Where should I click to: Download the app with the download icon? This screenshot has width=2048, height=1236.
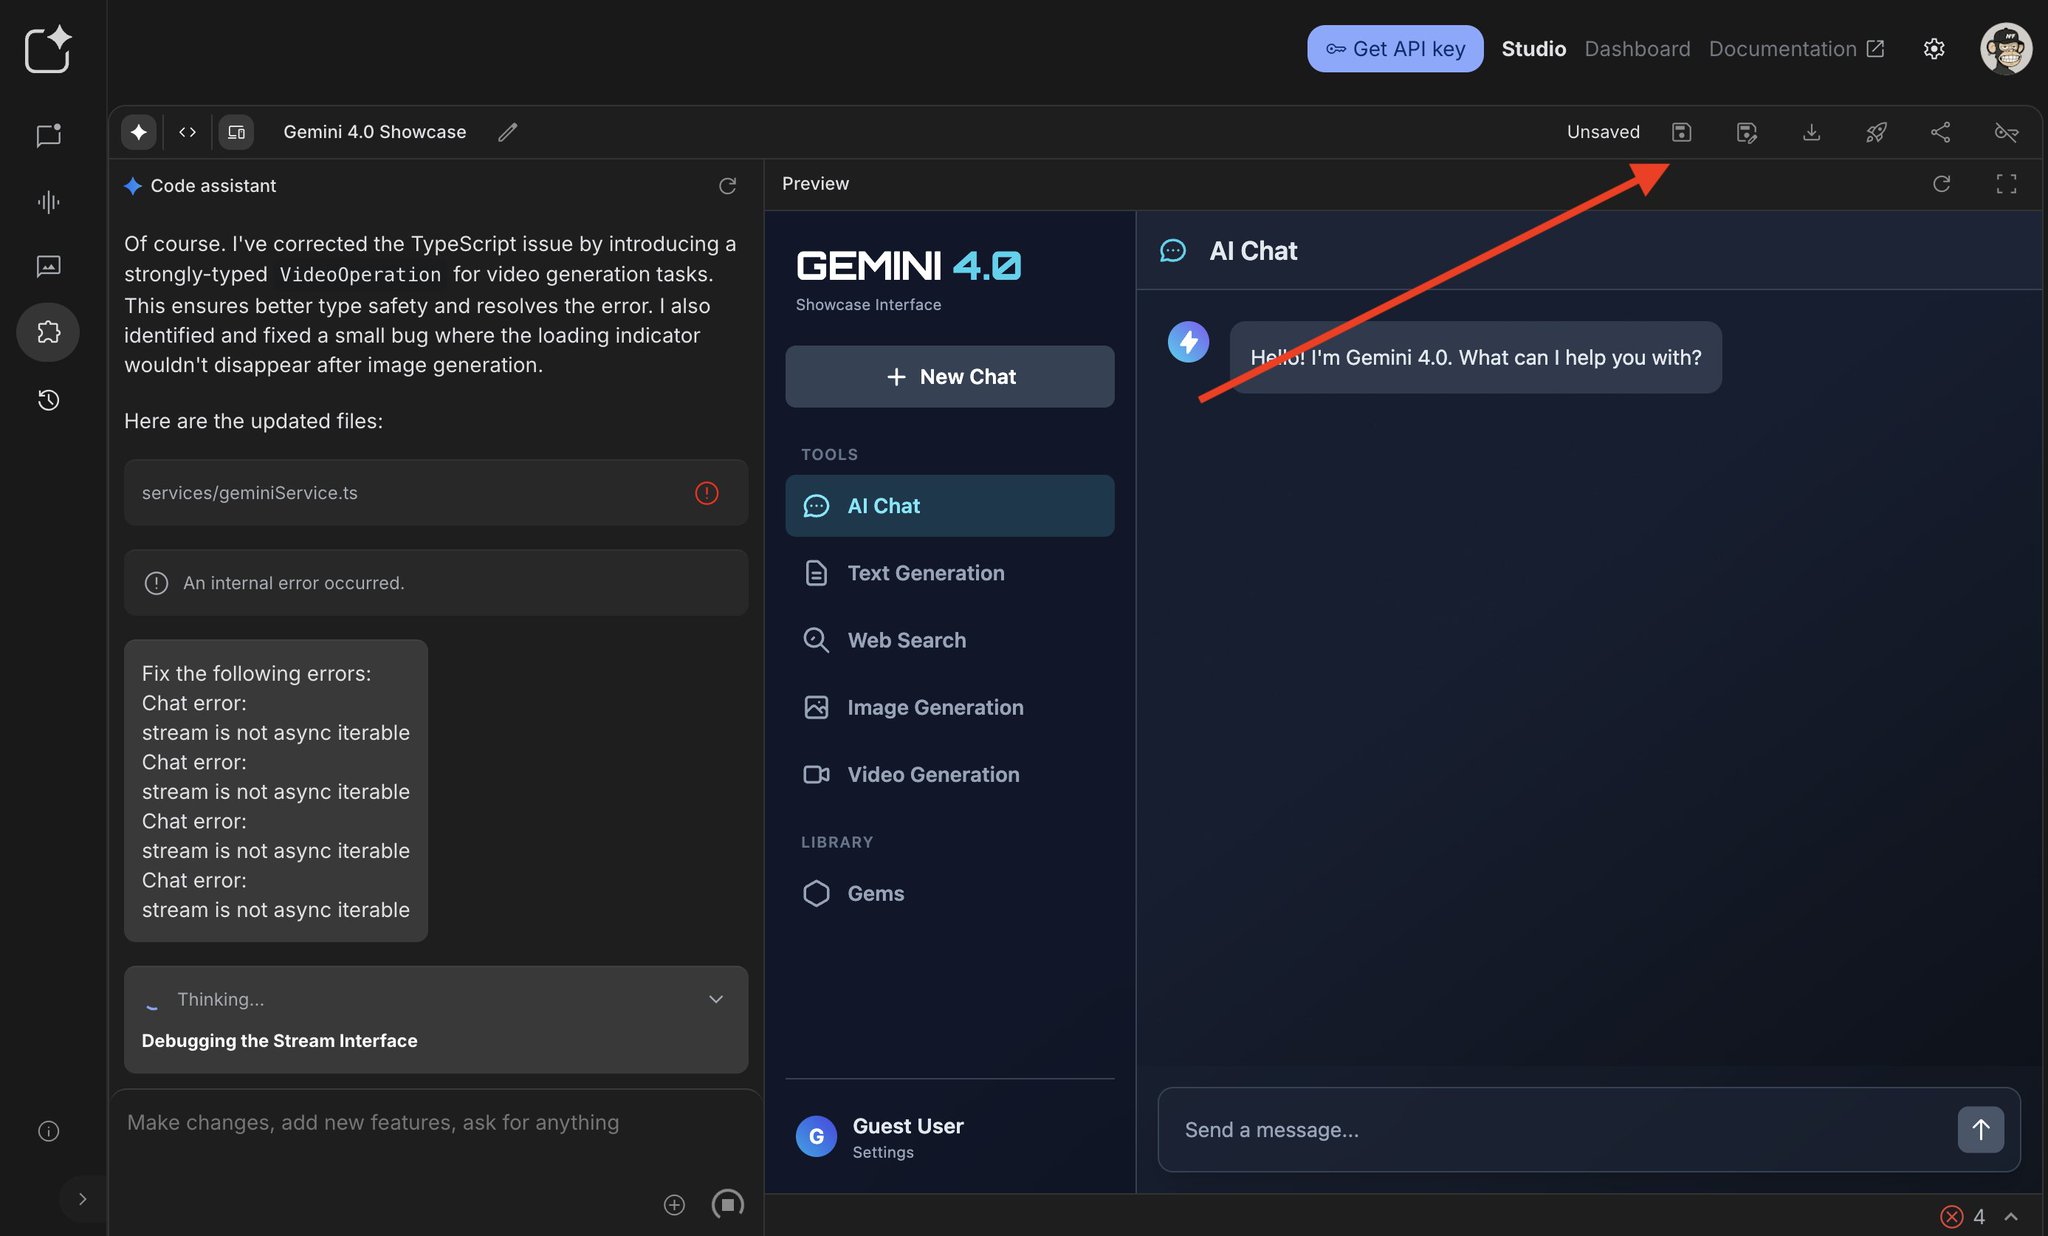point(1811,132)
